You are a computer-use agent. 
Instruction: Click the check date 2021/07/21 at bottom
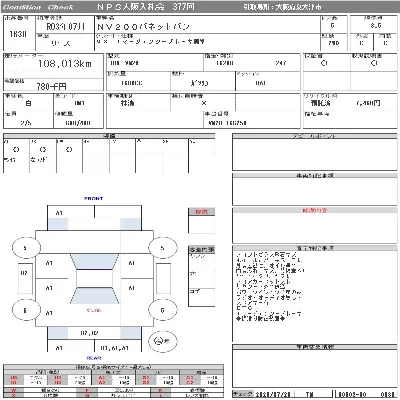point(273,394)
